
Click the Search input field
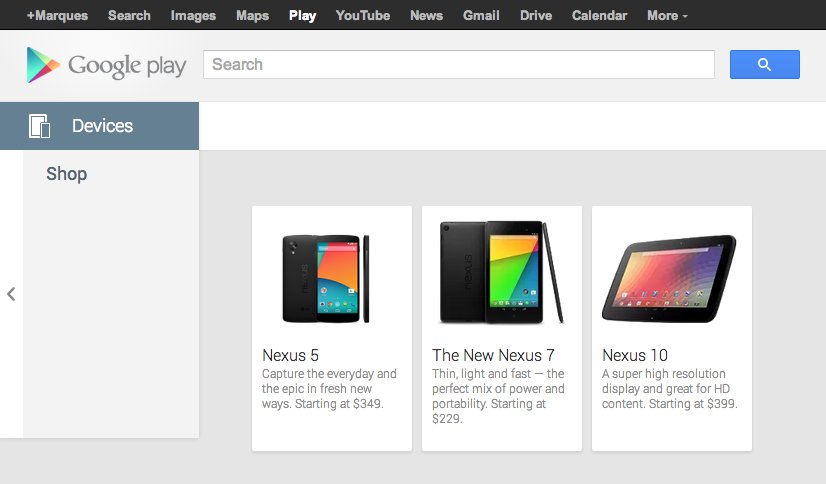tap(459, 64)
